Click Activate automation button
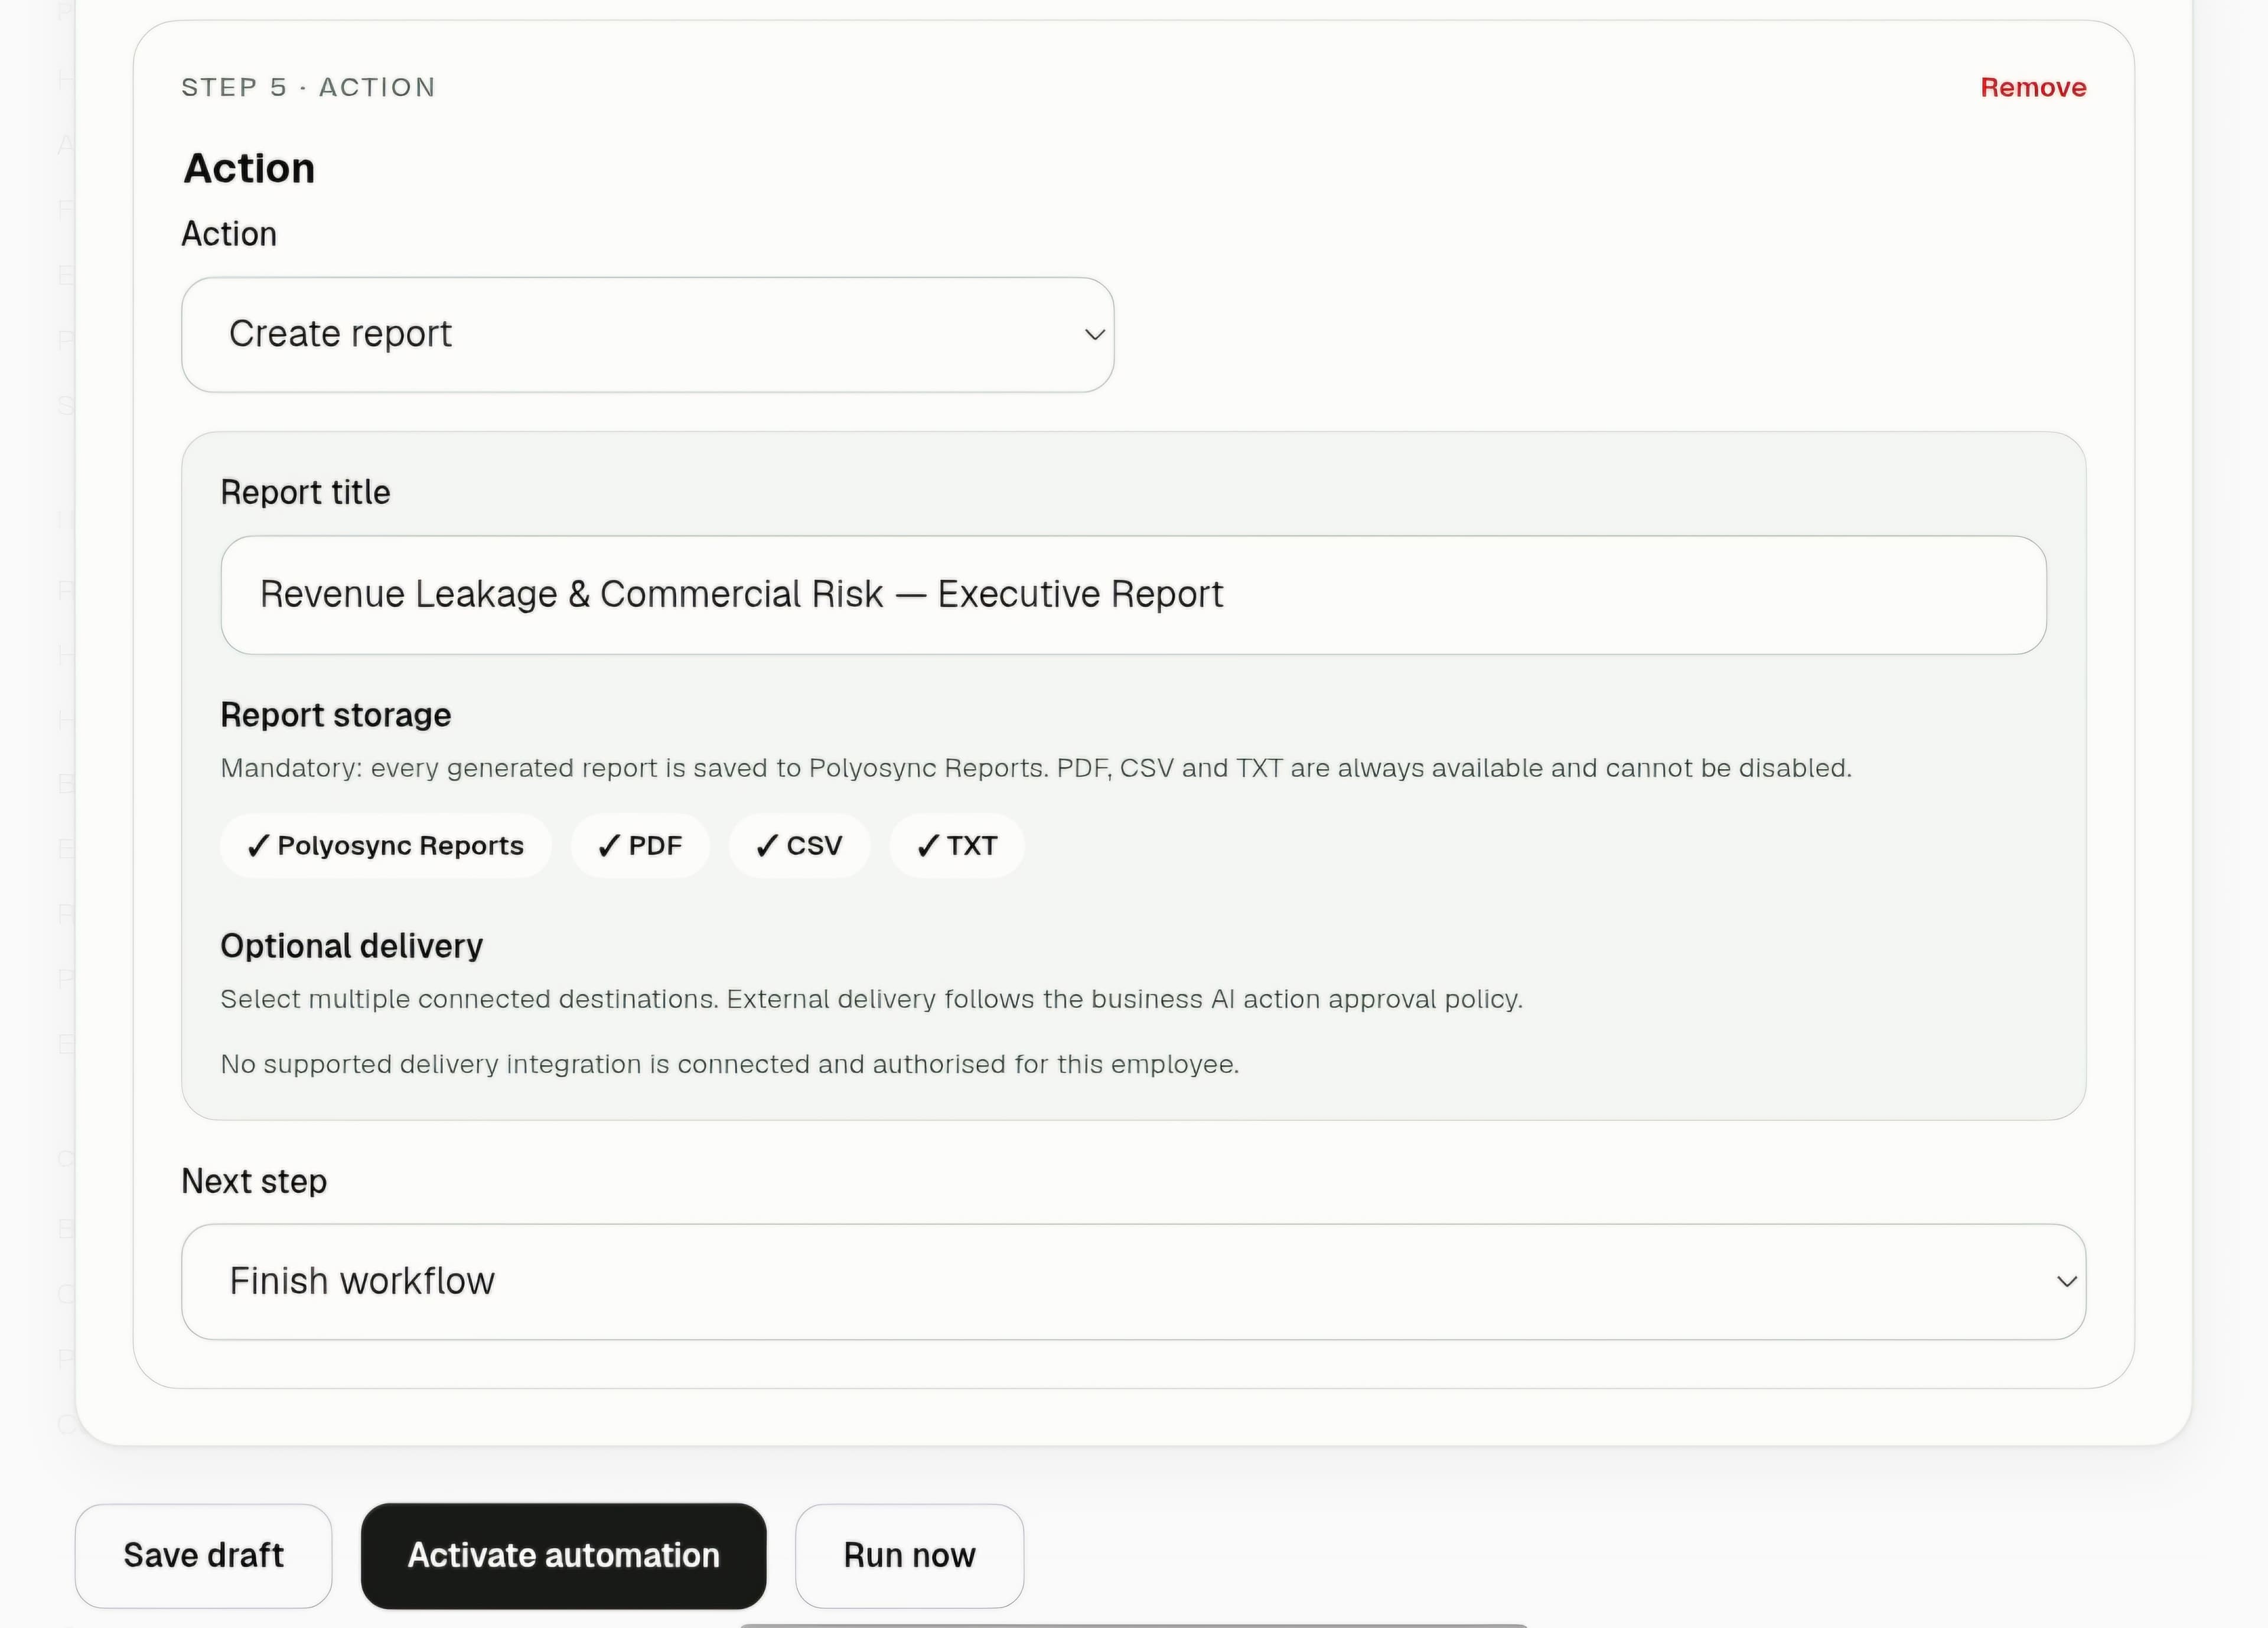This screenshot has height=1628, width=2268. 563,1556
